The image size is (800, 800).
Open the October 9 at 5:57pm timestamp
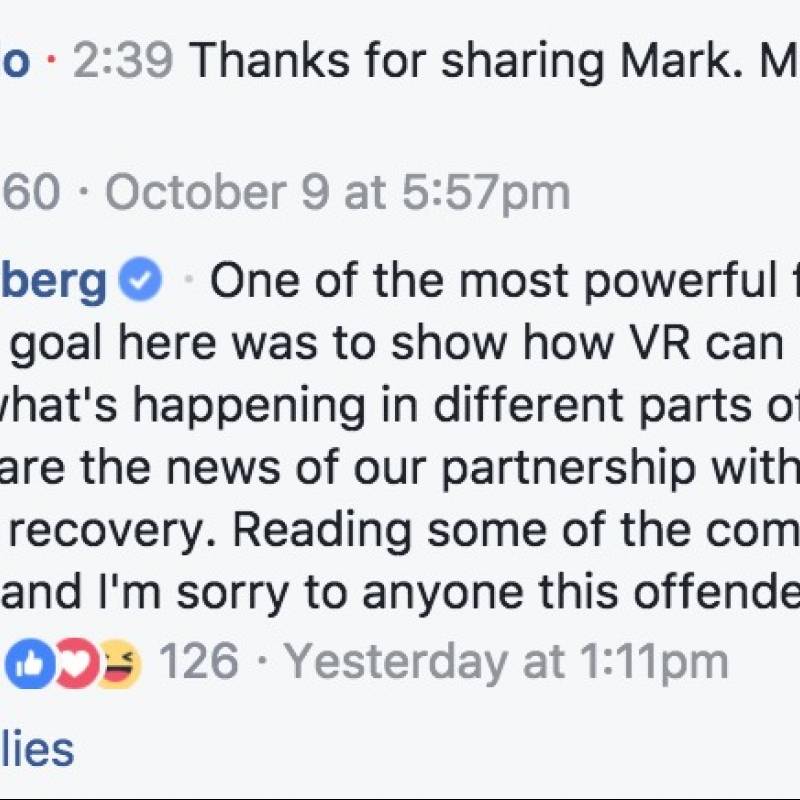point(338,193)
